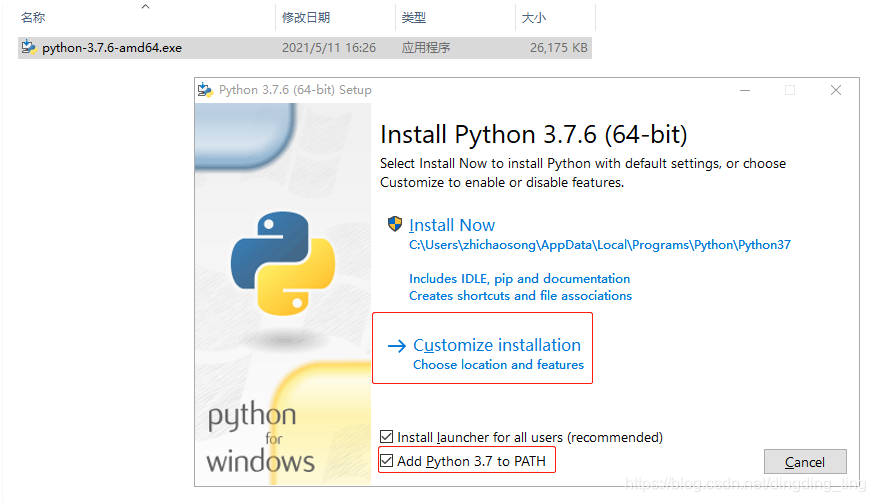Minimize the Python Setup window

pos(745,90)
